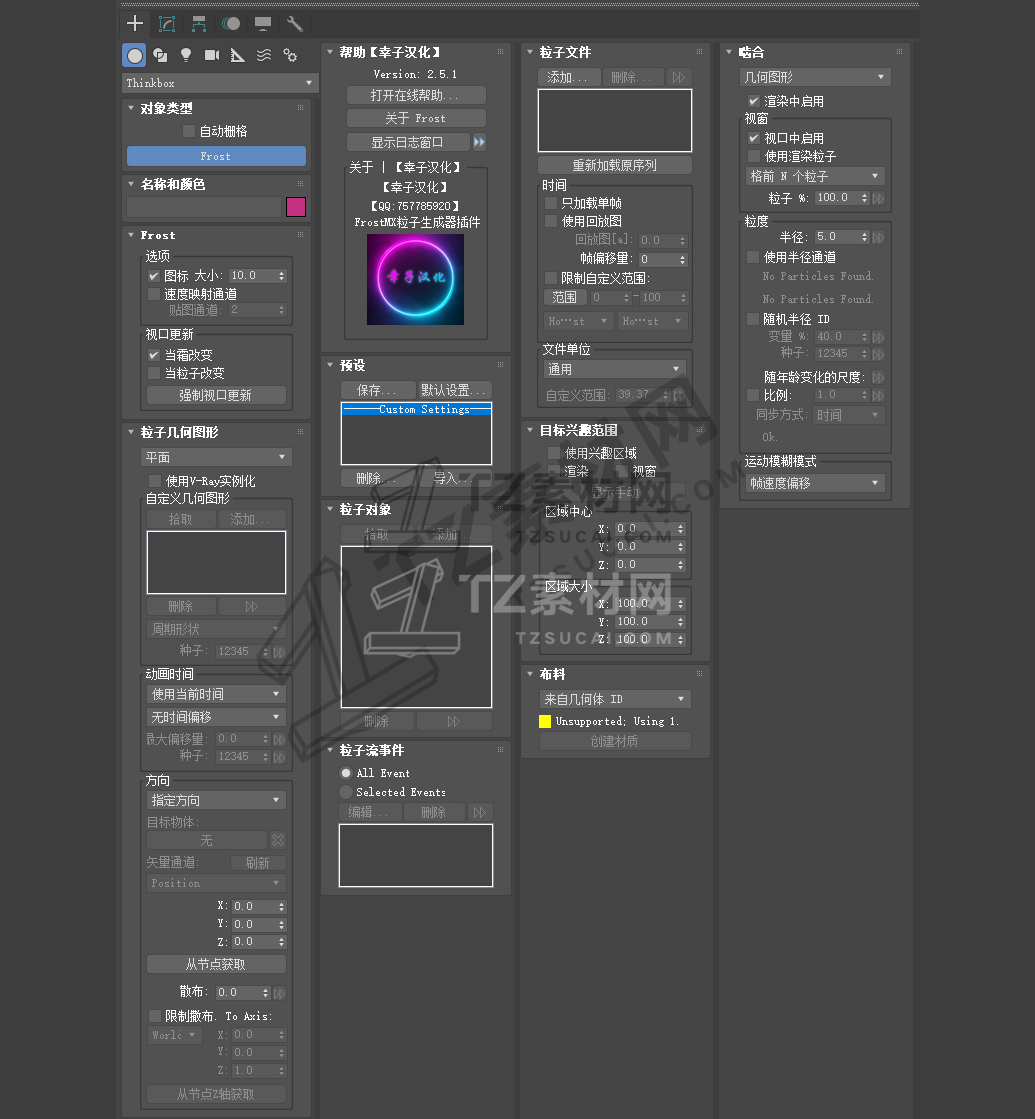Viewport: 1035px width, 1119px height.
Task: Click 默认设置 preset button
Action: click(454, 390)
